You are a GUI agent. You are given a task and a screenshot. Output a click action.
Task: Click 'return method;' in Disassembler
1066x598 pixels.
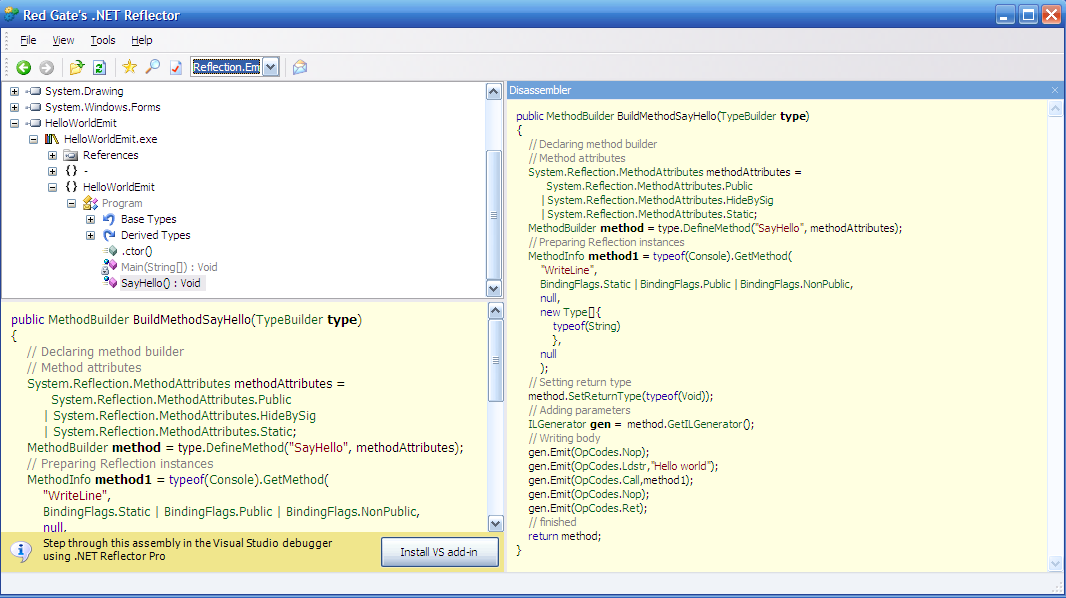564,536
